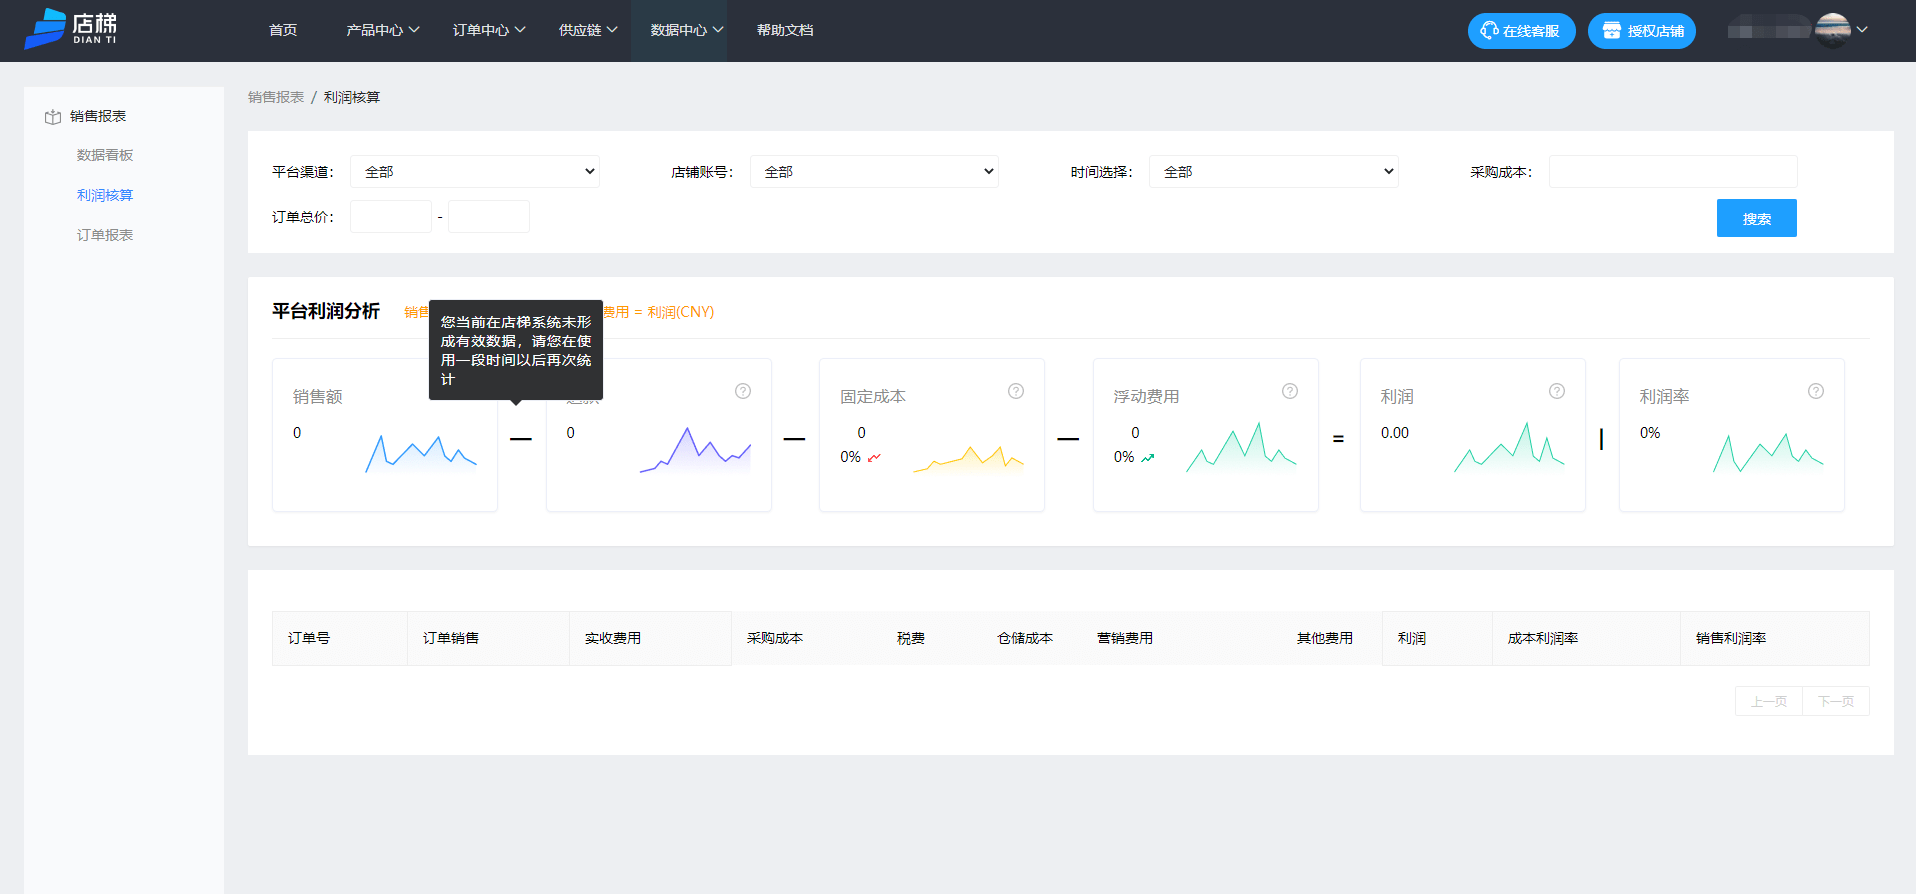Screen dimensions: 1916x894
Task: Click help icon on 利润 card
Action: [x=1557, y=391]
